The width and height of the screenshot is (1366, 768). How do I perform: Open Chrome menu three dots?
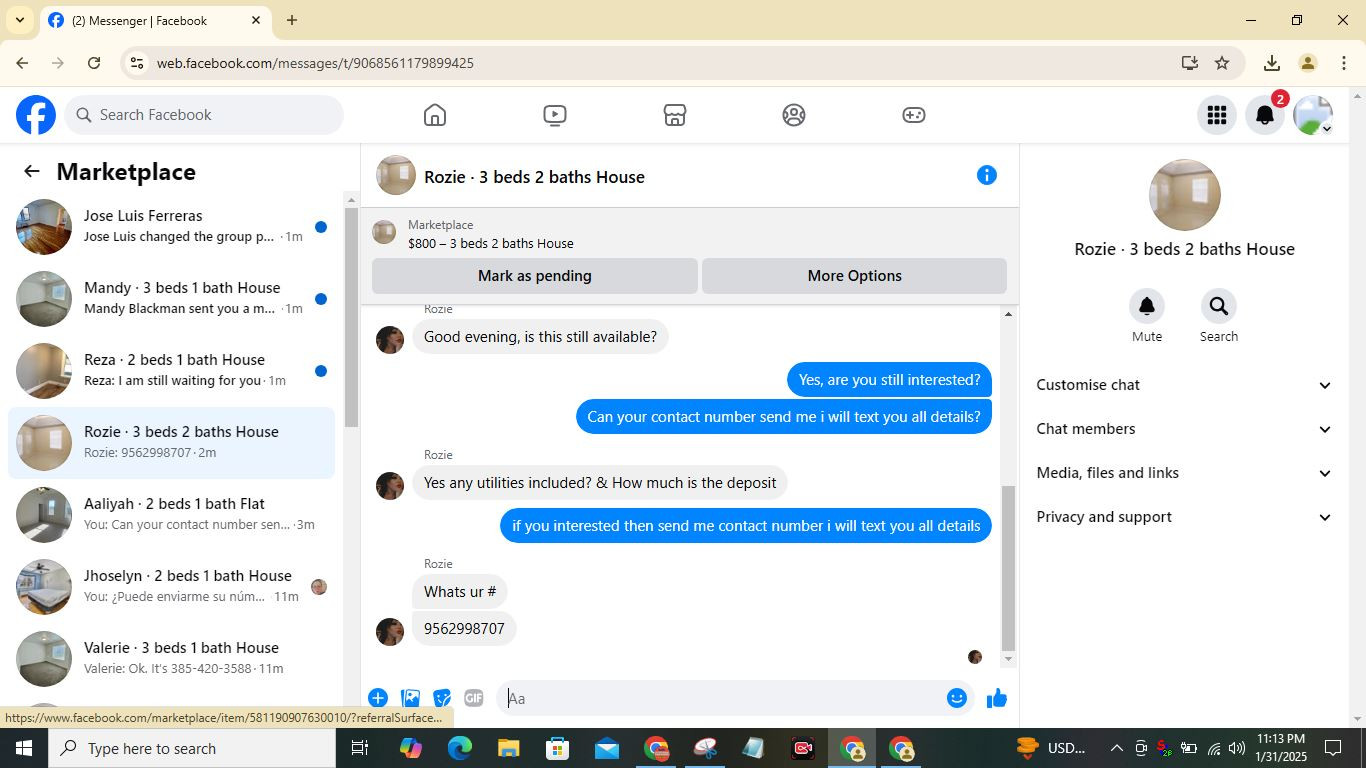(1344, 63)
